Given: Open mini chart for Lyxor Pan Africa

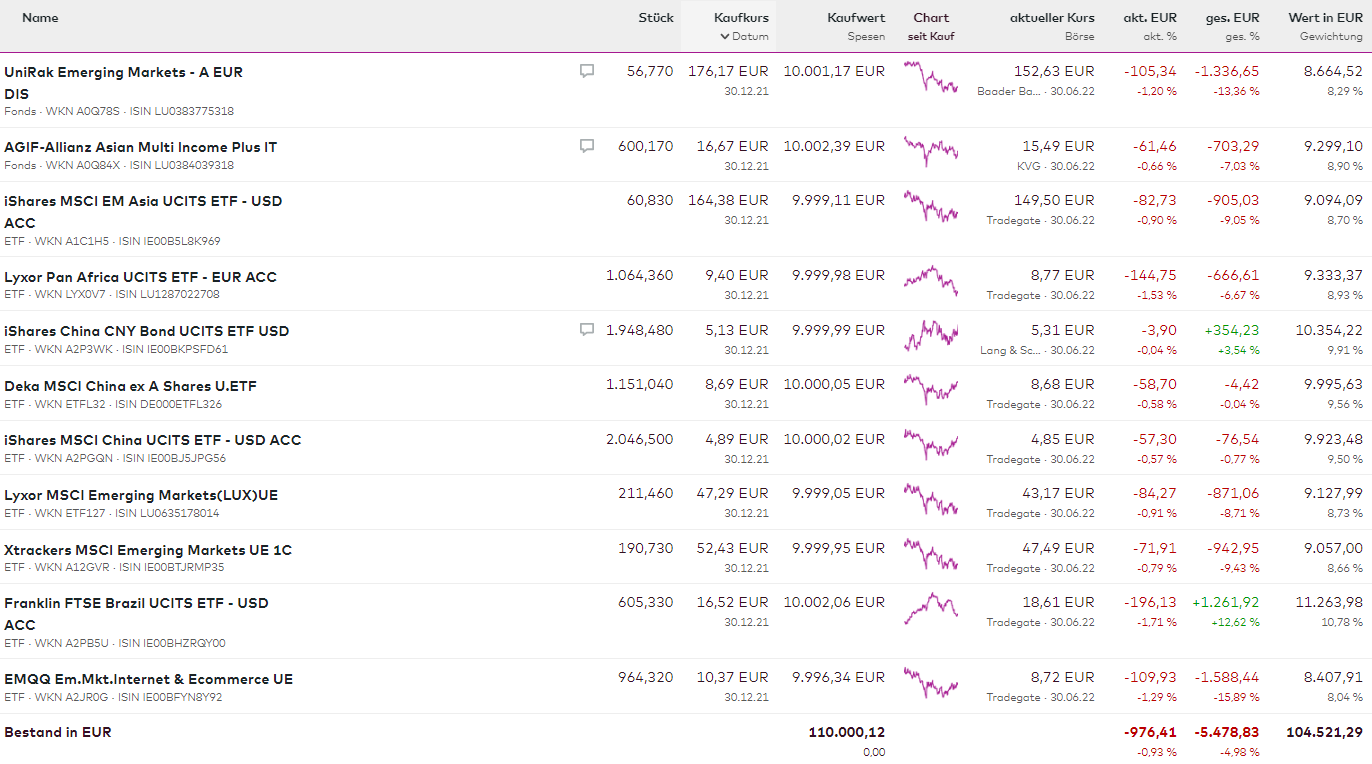Looking at the screenshot, I should tap(931, 280).
